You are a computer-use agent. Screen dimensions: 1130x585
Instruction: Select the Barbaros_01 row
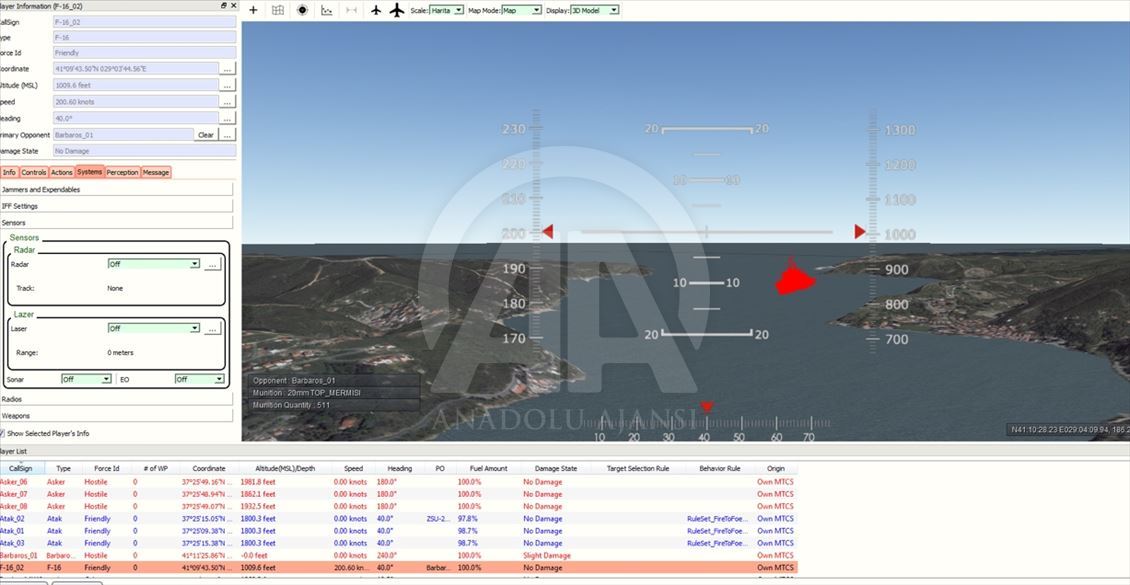click(x=399, y=555)
